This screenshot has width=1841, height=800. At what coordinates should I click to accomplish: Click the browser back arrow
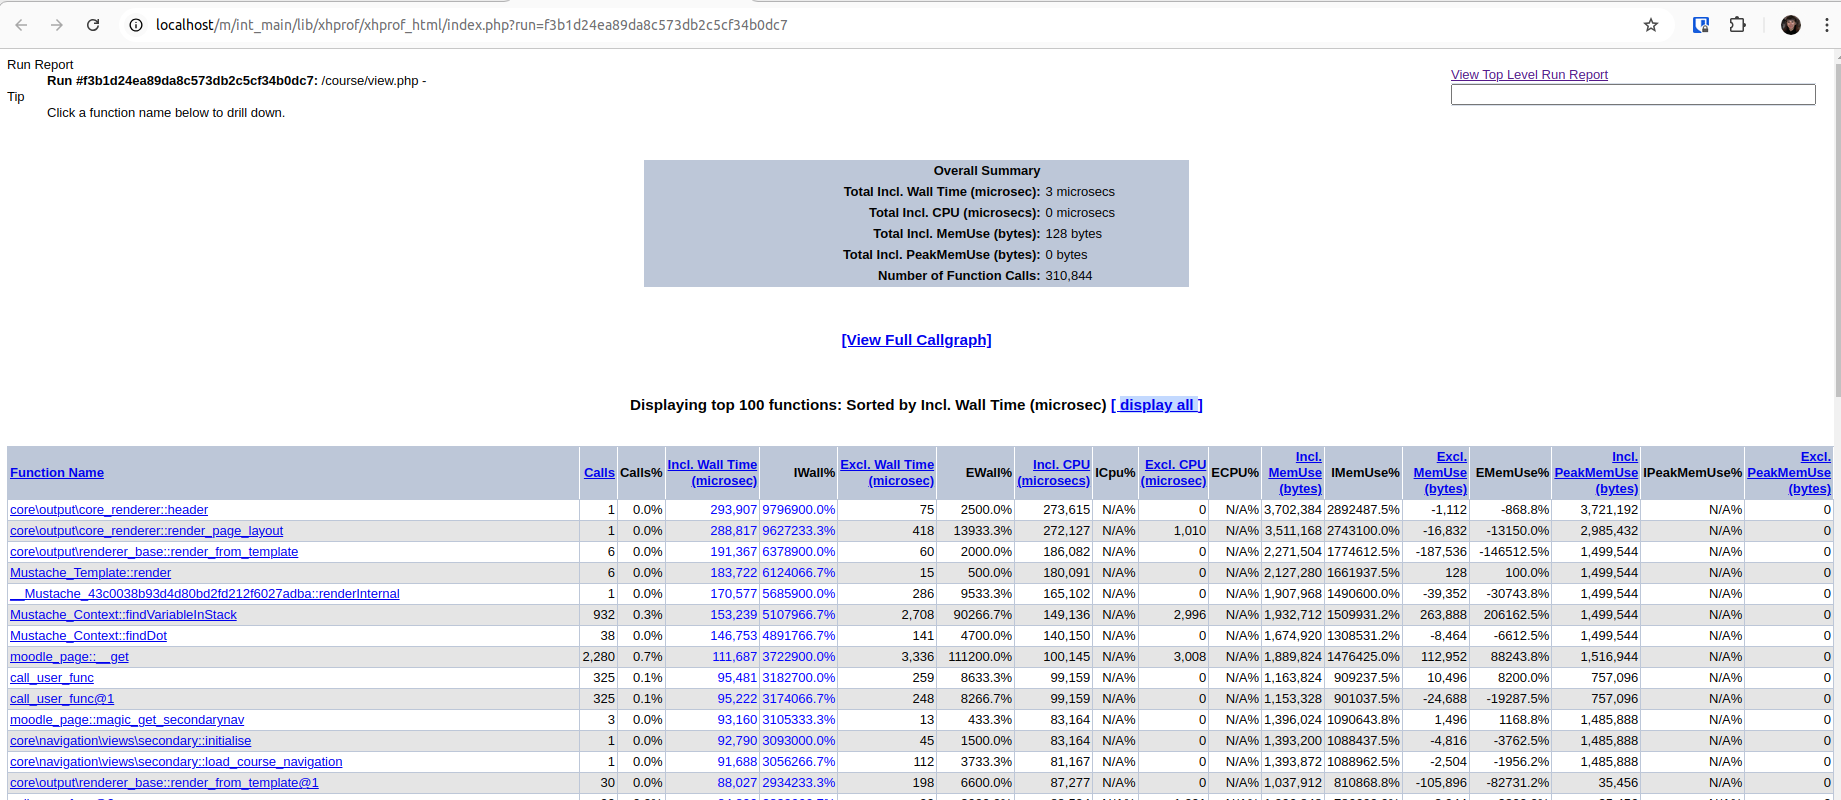coord(21,25)
